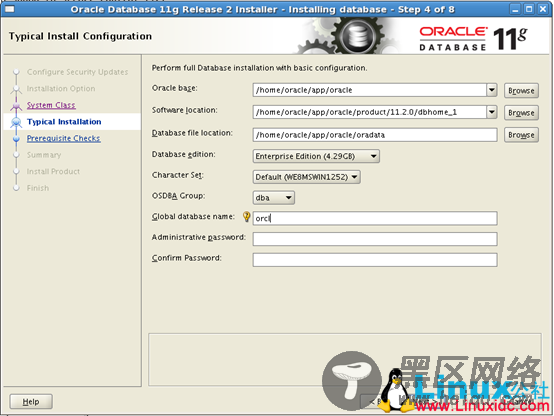Image resolution: width=554 pixels, height=416 pixels.
Task: Browse for Software location directory
Action: [521, 113]
